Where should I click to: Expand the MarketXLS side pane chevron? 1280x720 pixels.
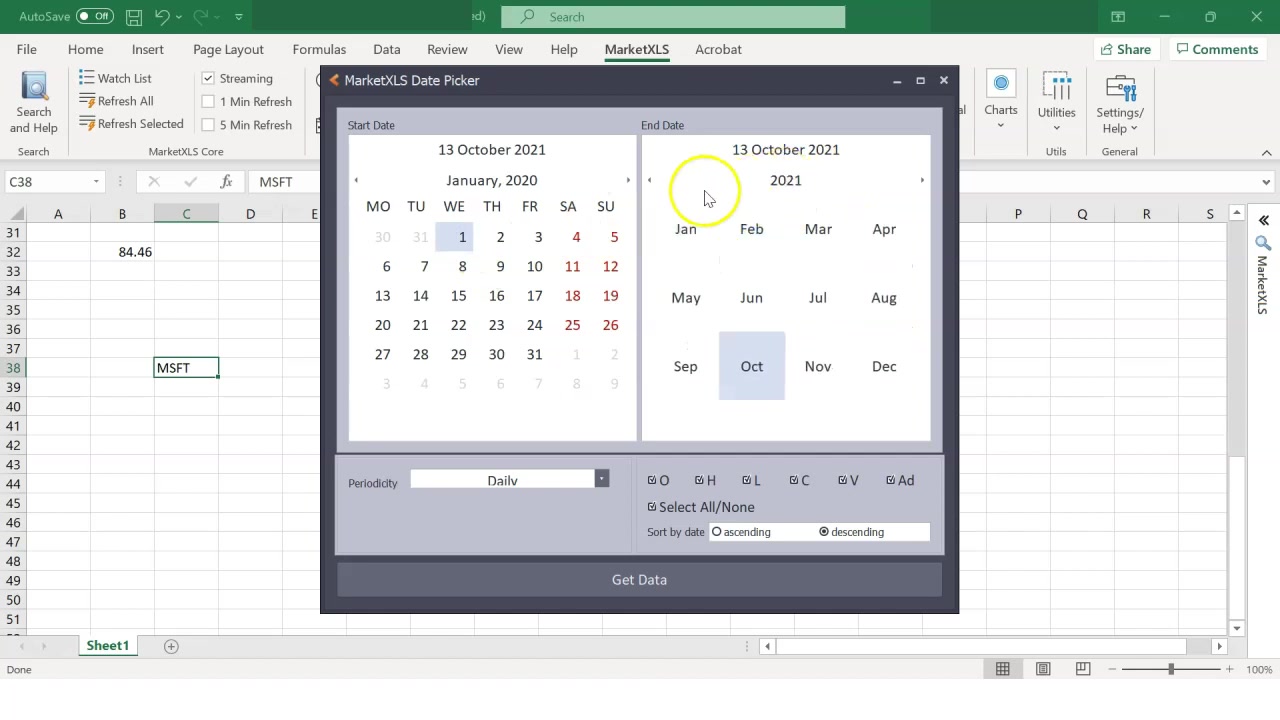[1263, 220]
